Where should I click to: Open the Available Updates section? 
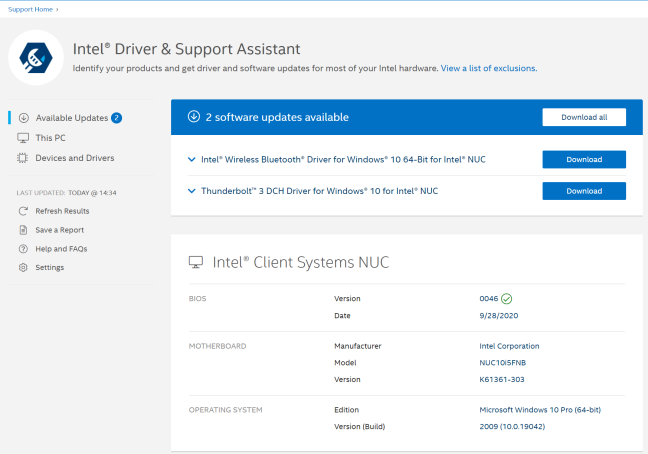click(72, 118)
